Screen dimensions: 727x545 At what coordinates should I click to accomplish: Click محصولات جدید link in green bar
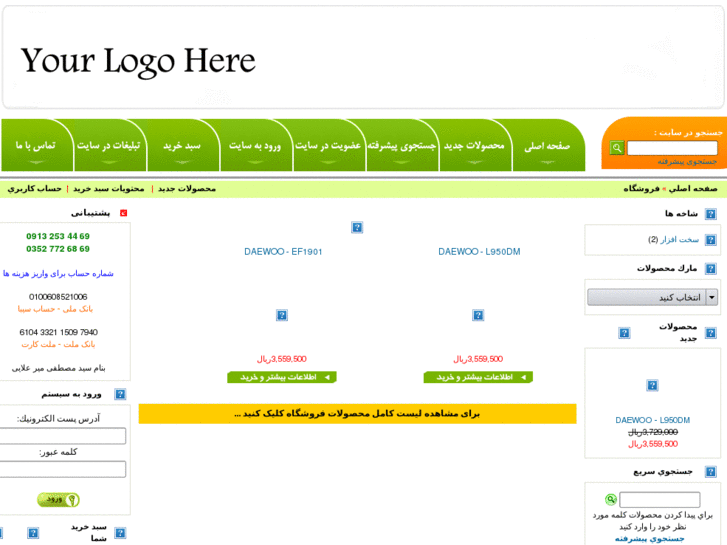(x=187, y=189)
